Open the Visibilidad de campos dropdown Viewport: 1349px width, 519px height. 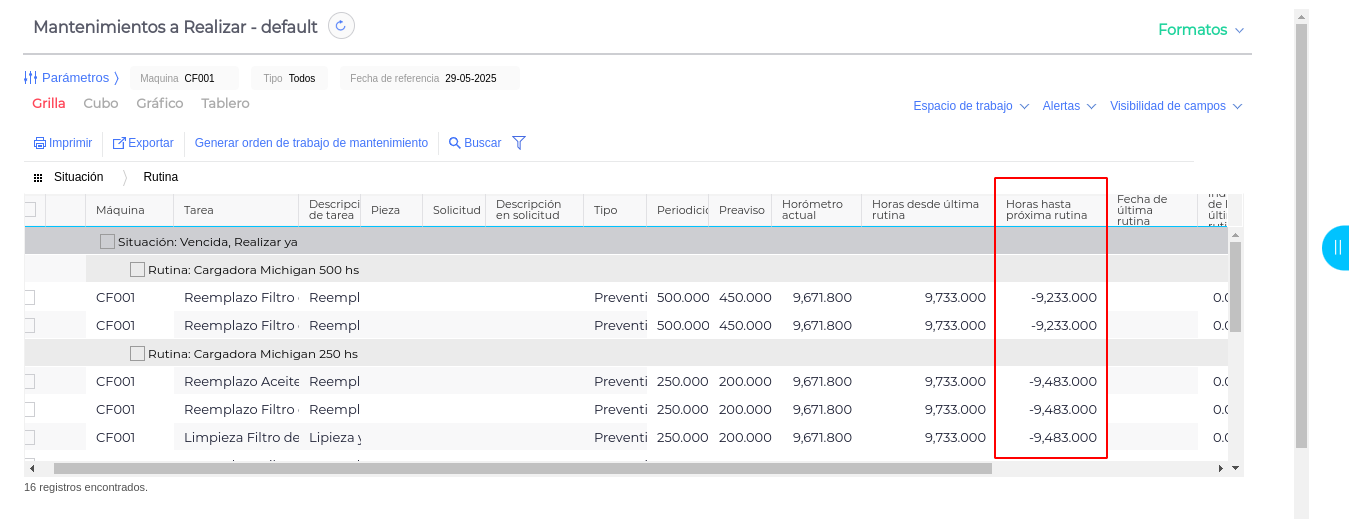tap(1175, 106)
